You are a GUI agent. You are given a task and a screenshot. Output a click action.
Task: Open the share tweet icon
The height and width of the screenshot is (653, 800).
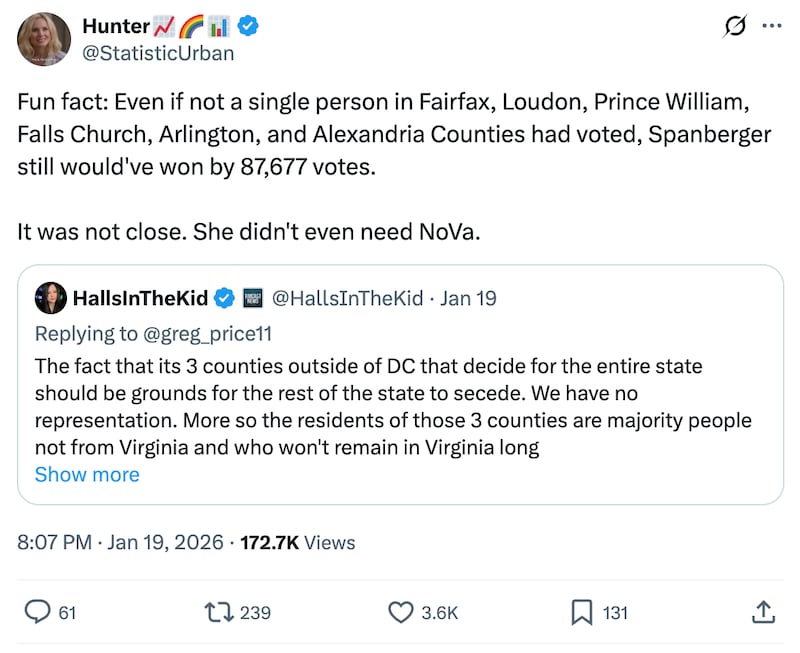pos(761,611)
